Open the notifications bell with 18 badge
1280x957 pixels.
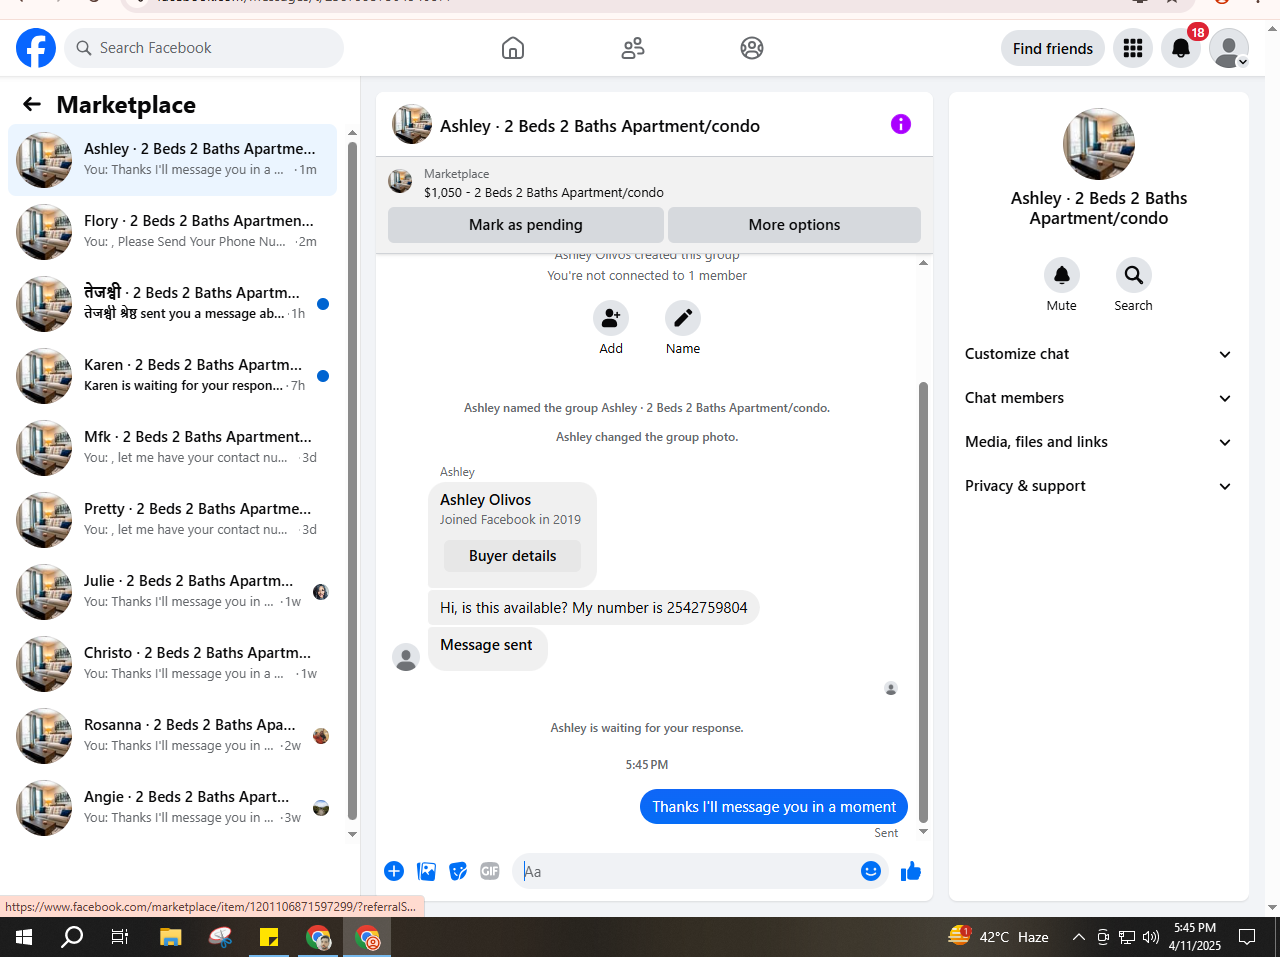(x=1181, y=48)
